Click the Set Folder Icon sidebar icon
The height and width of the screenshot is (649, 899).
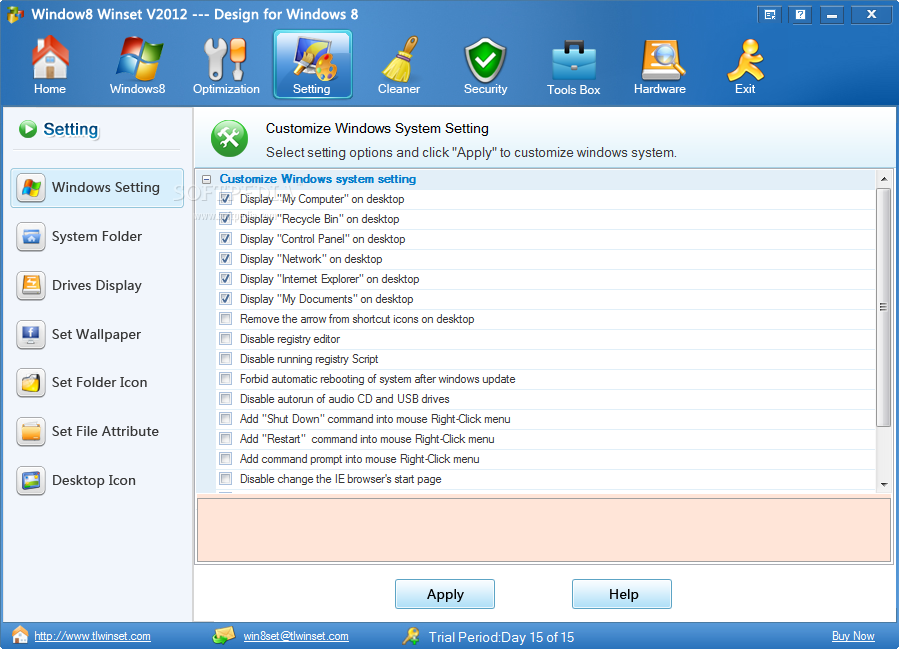pos(31,382)
